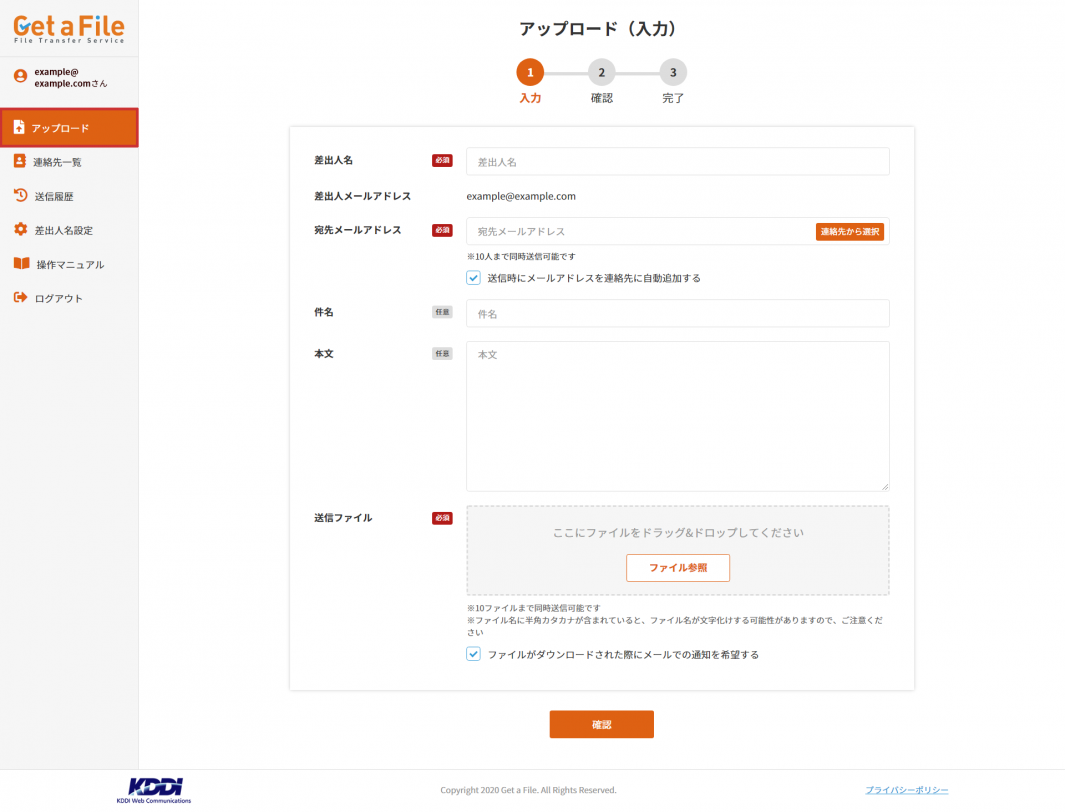The height and width of the screenshot is (812, 1065).
Task: Open 送信履歴 menu item
Action: tap(54, 197)
